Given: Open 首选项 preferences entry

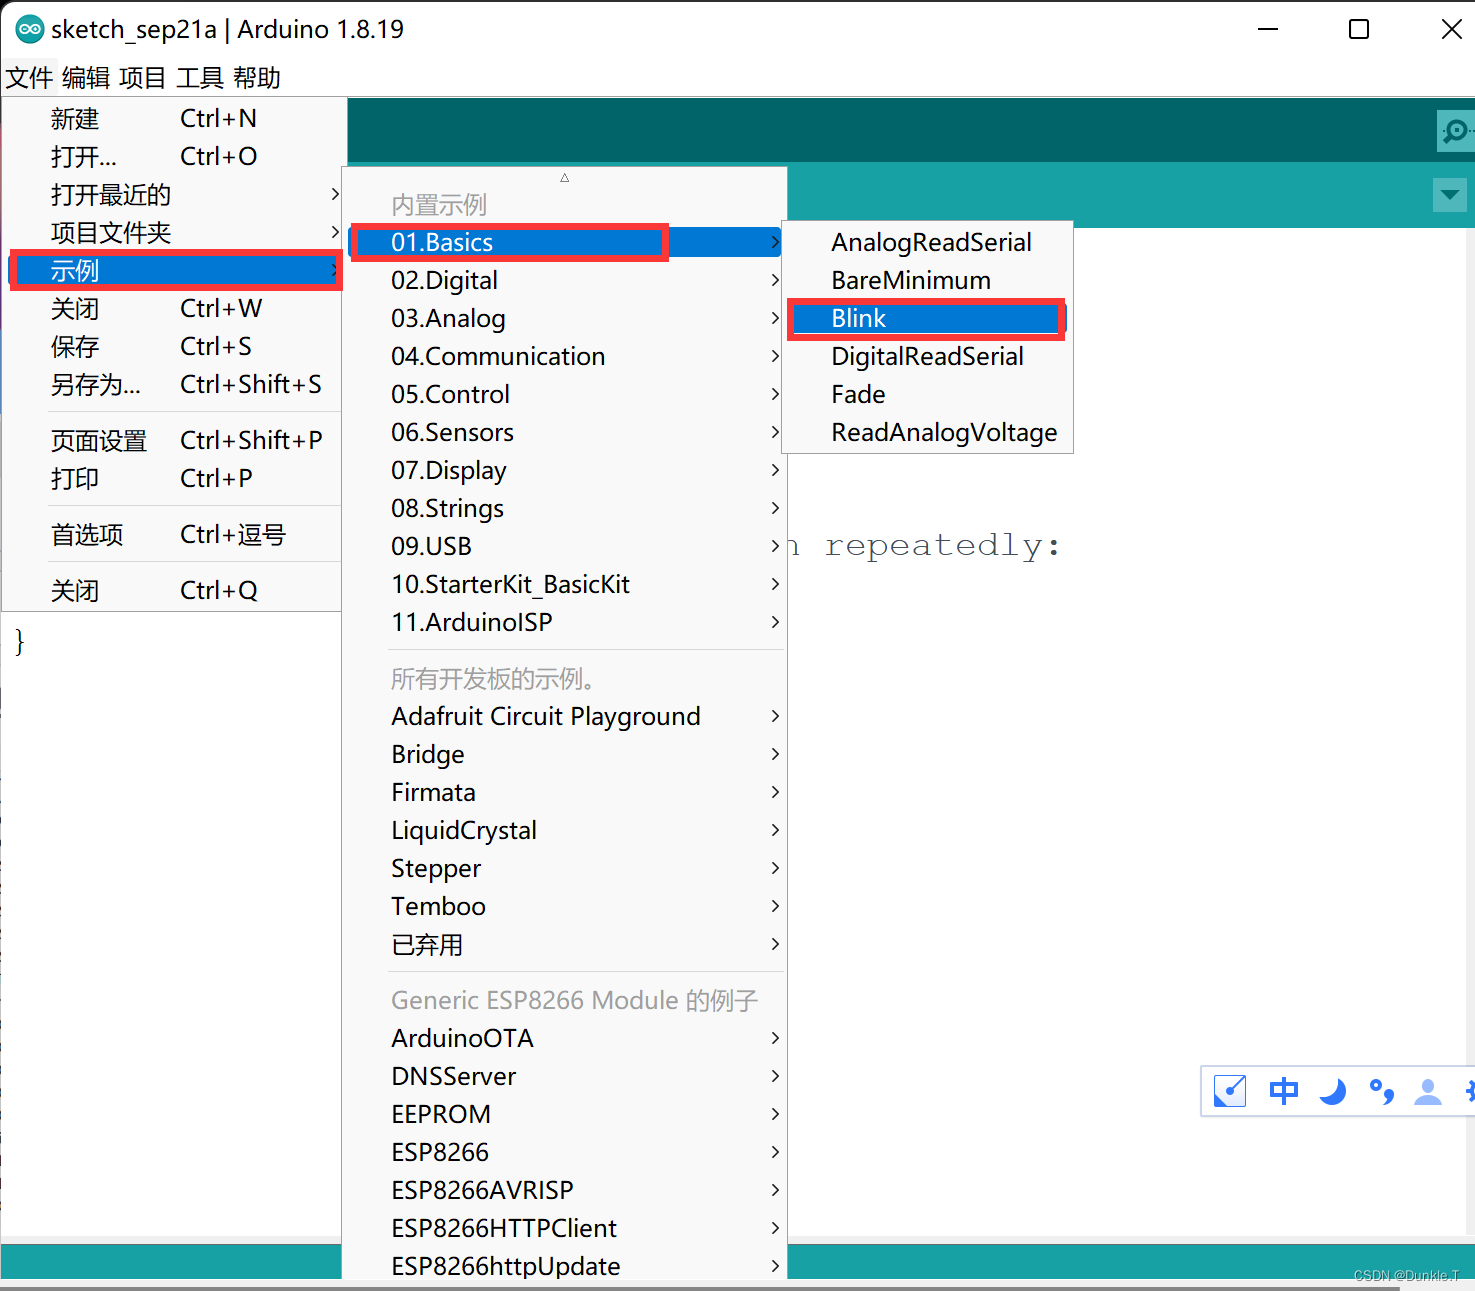Looking at the screenshot, I should tap(174, 534).
